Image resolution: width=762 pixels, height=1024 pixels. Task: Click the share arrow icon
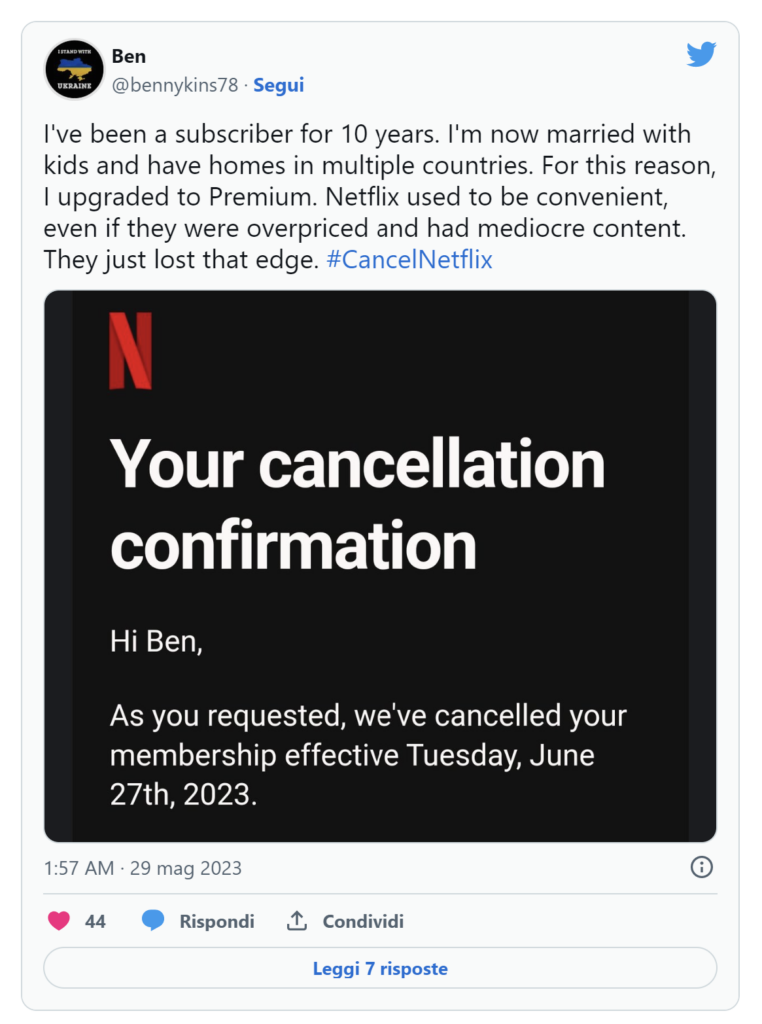(x=296, y=921)
